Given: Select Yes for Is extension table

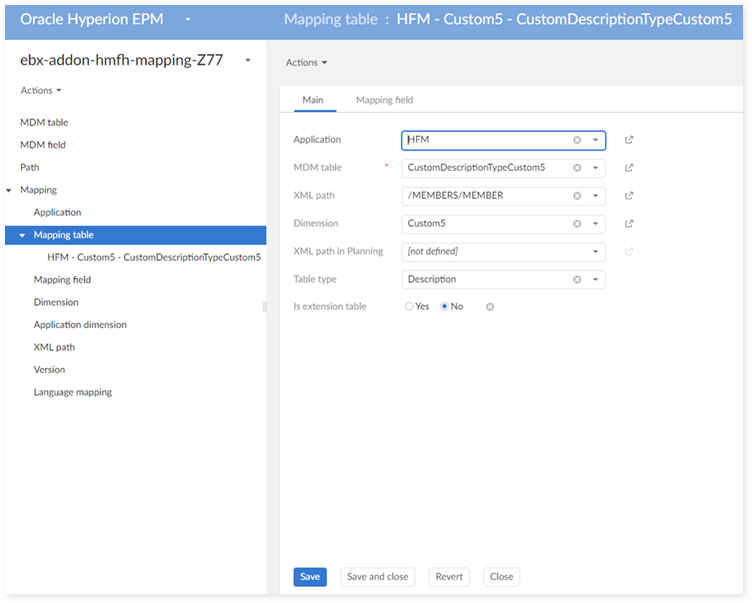Looking at the screenshot, I should [x=409, y=307].
